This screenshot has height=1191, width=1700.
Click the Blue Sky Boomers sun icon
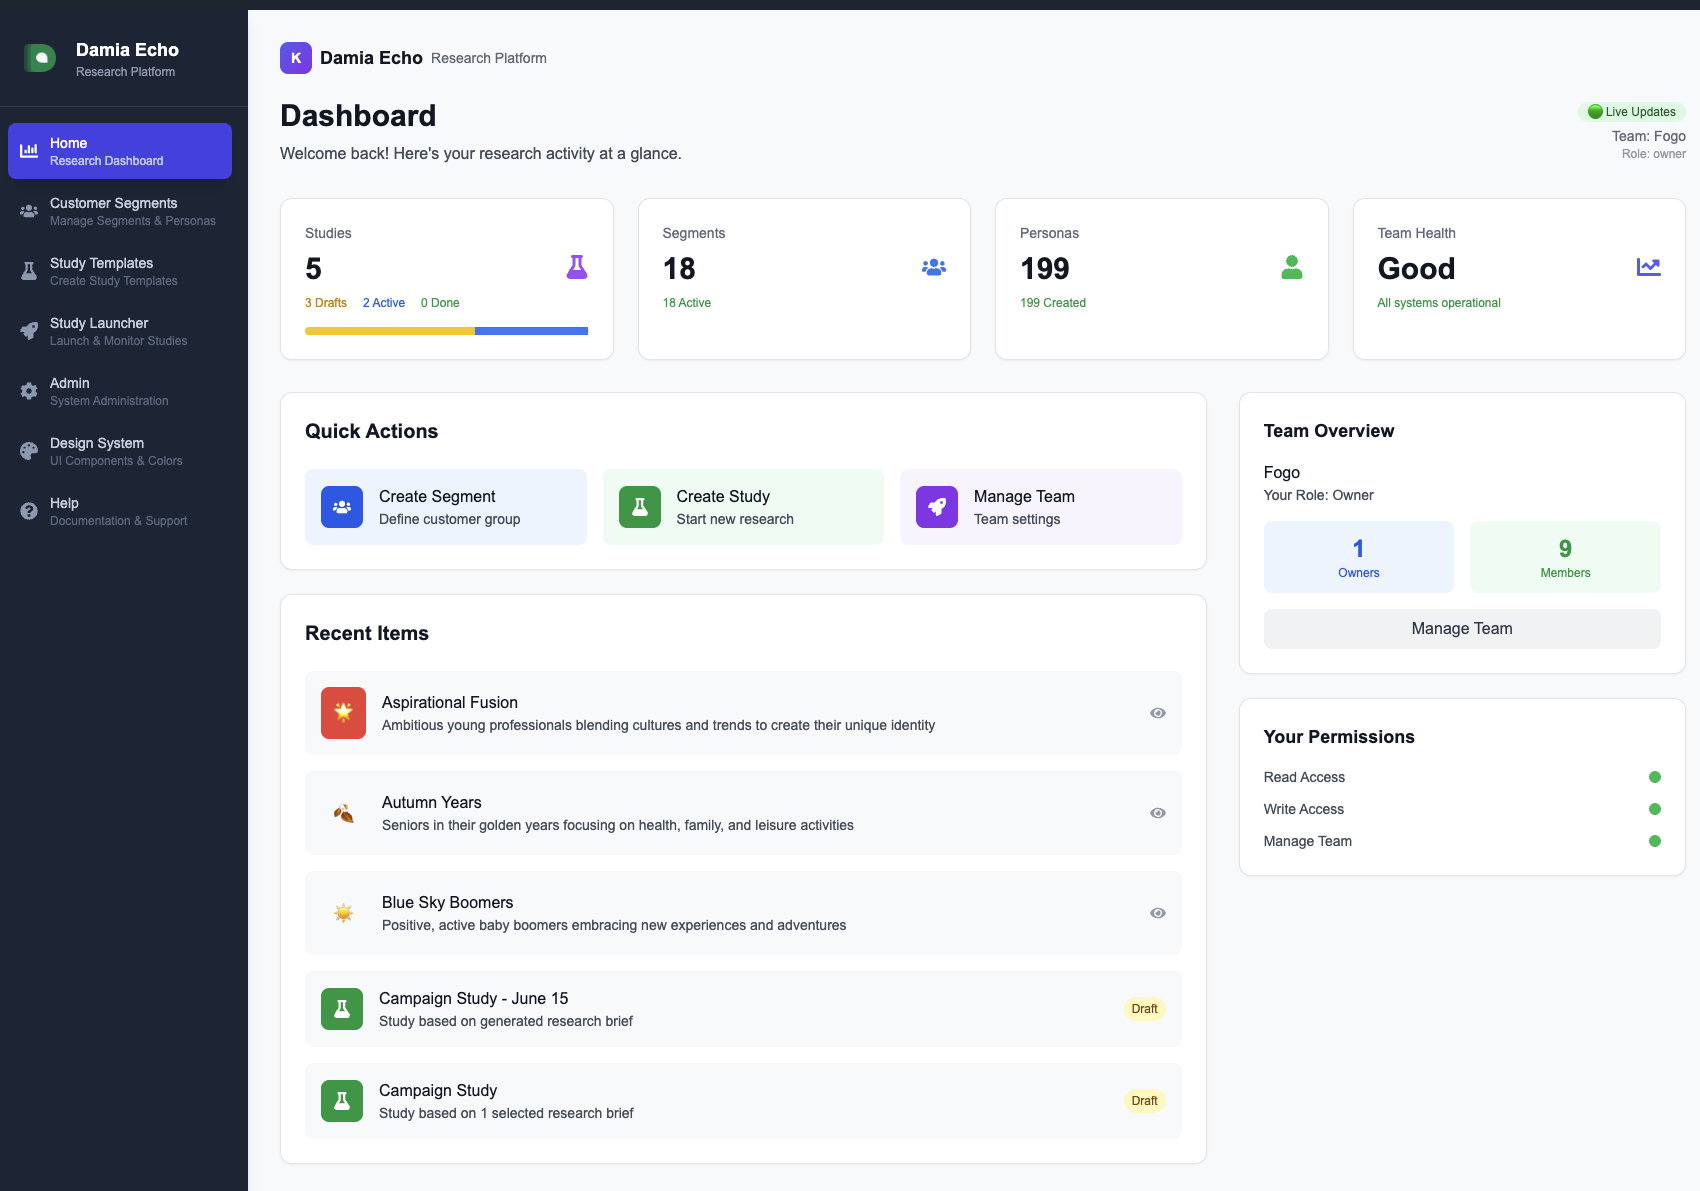point(343,913)
